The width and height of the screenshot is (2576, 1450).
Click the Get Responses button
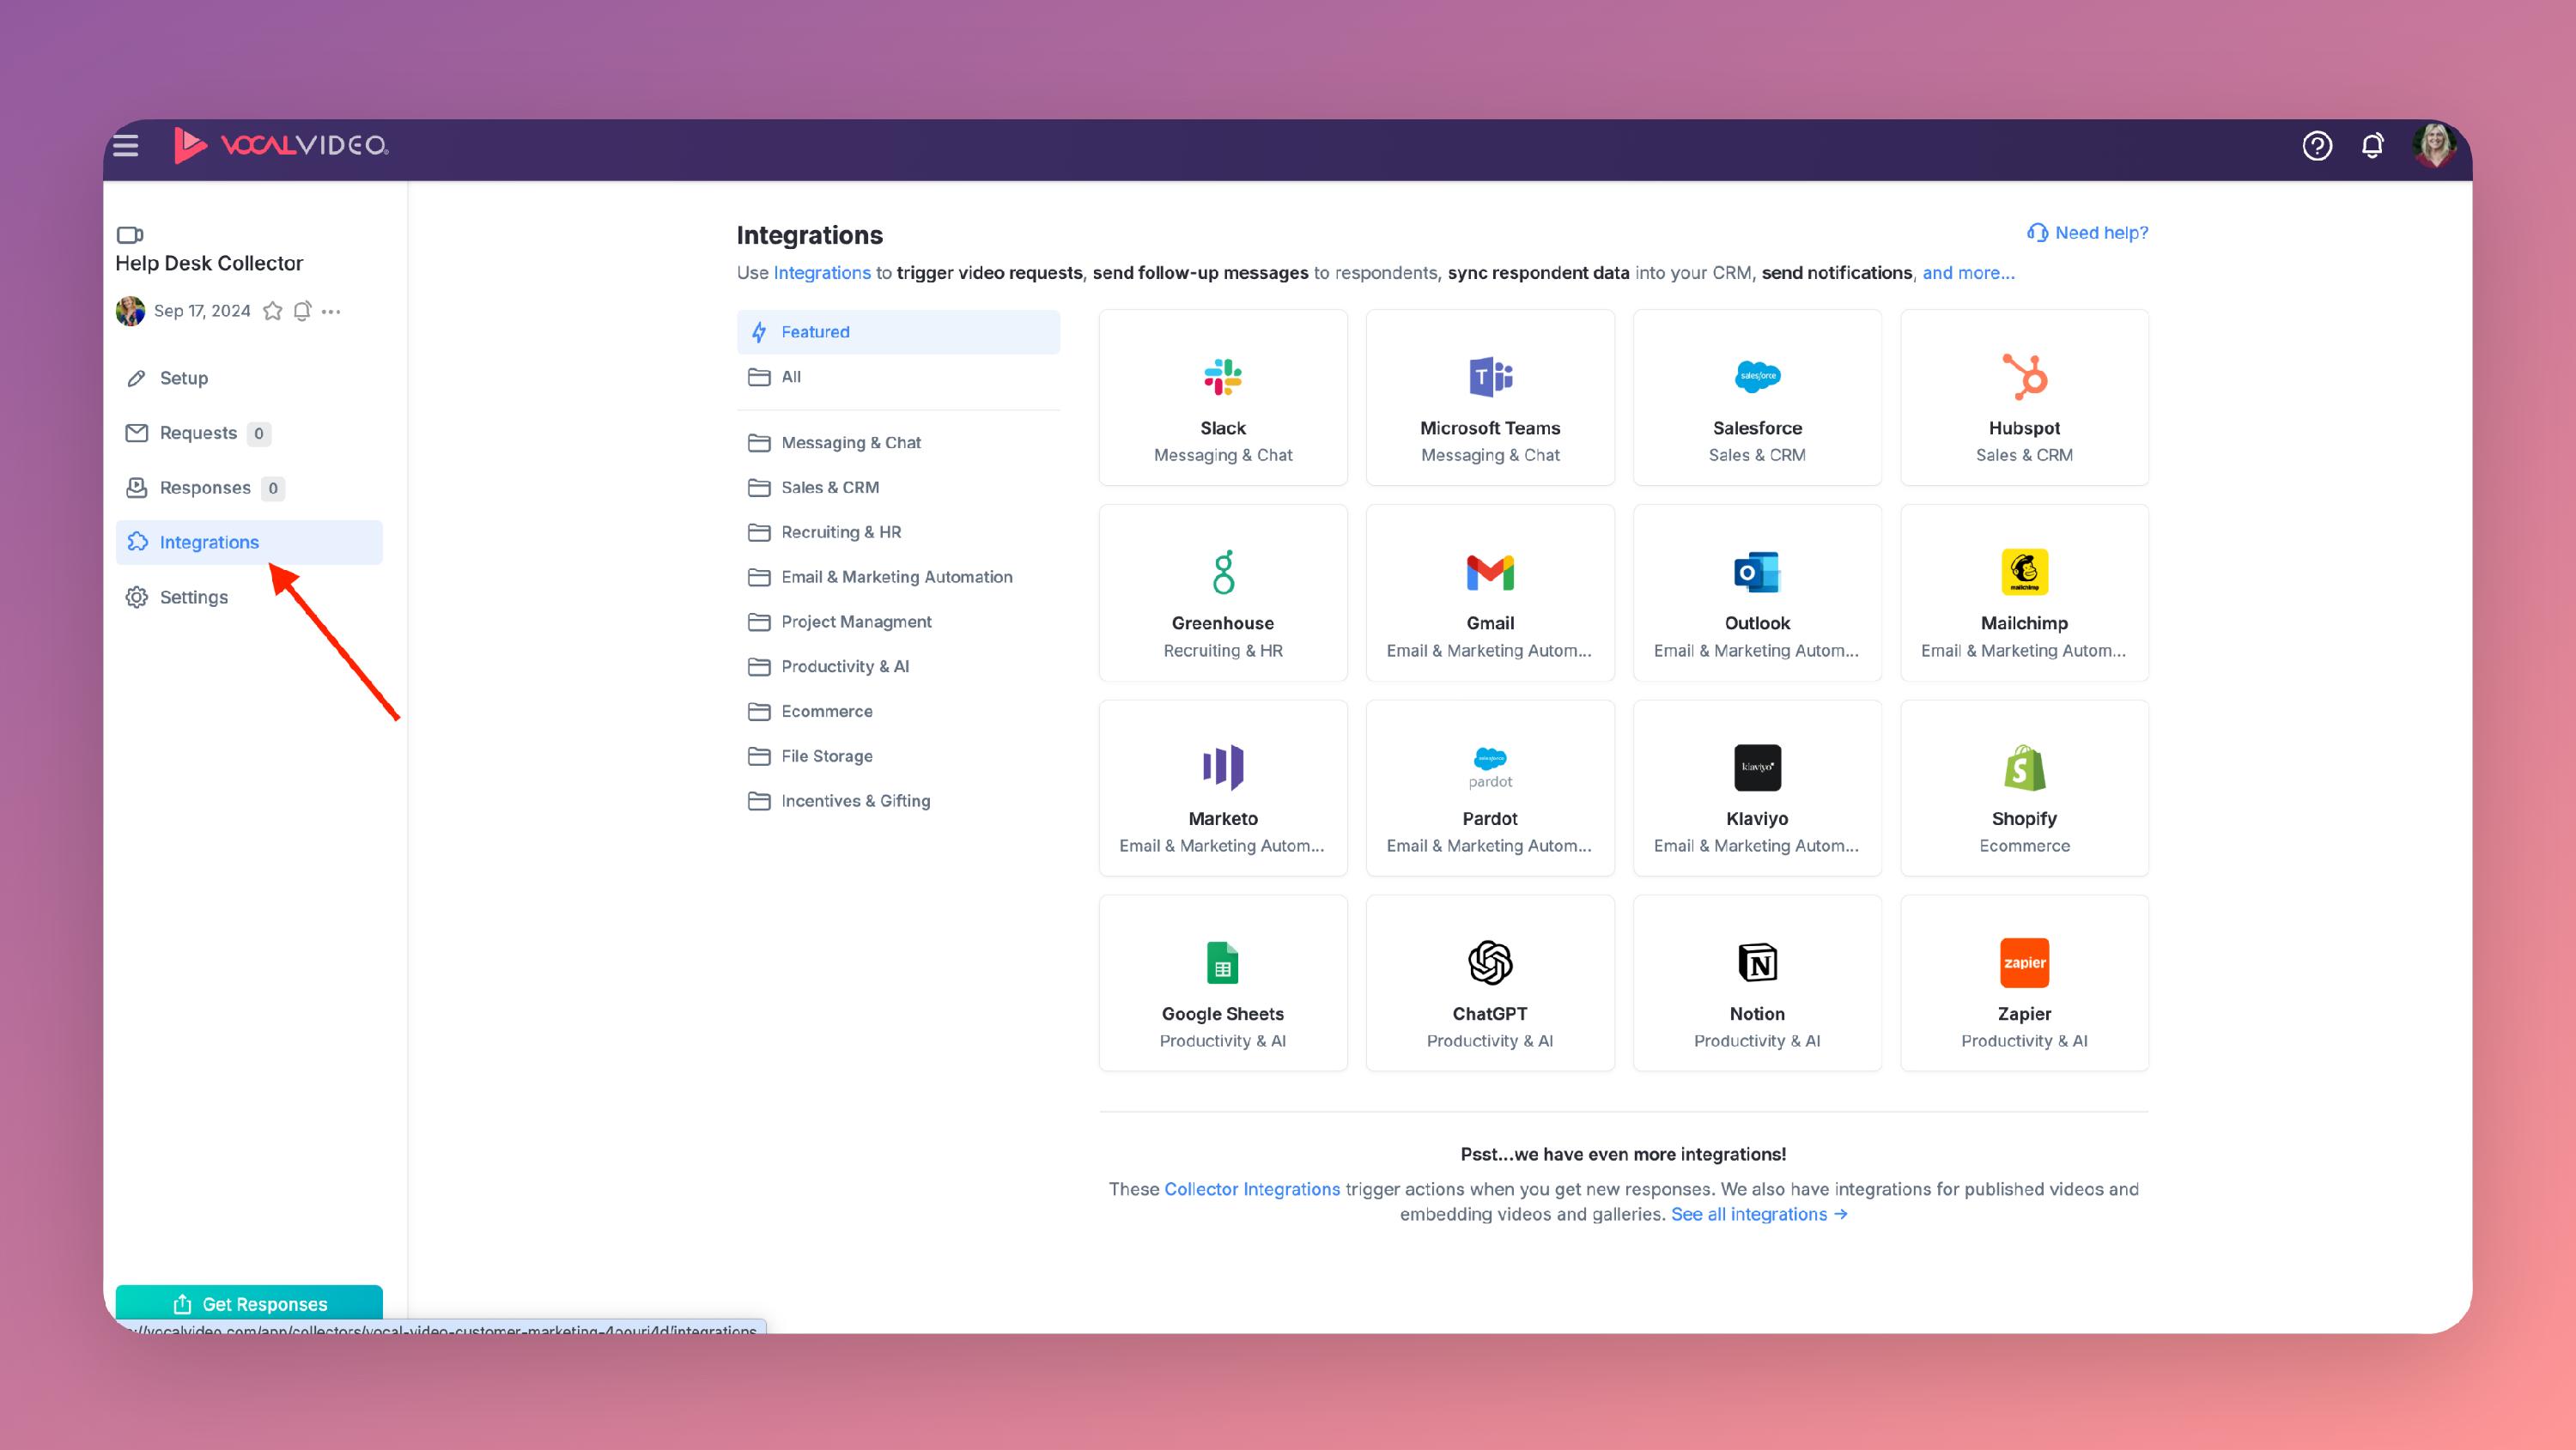tap(249, 1303)
